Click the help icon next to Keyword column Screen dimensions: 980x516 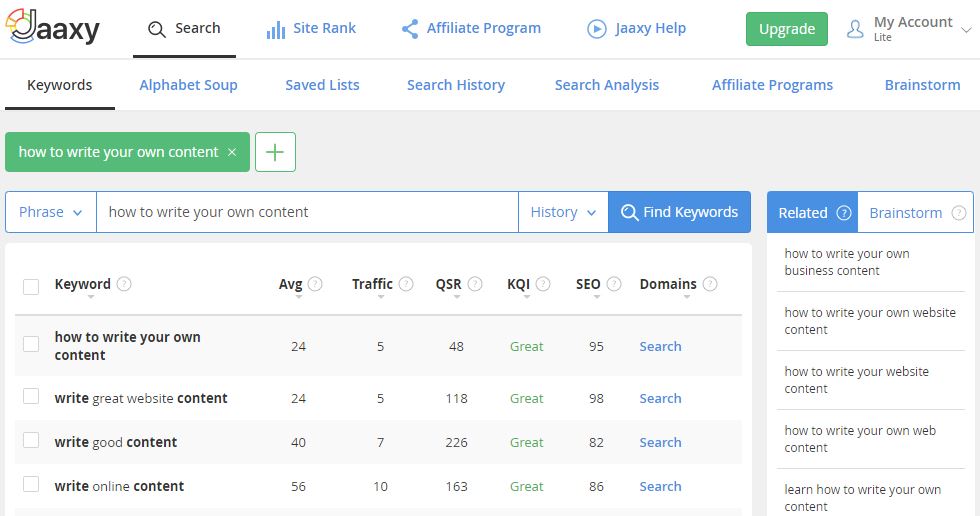click(124, 284)
